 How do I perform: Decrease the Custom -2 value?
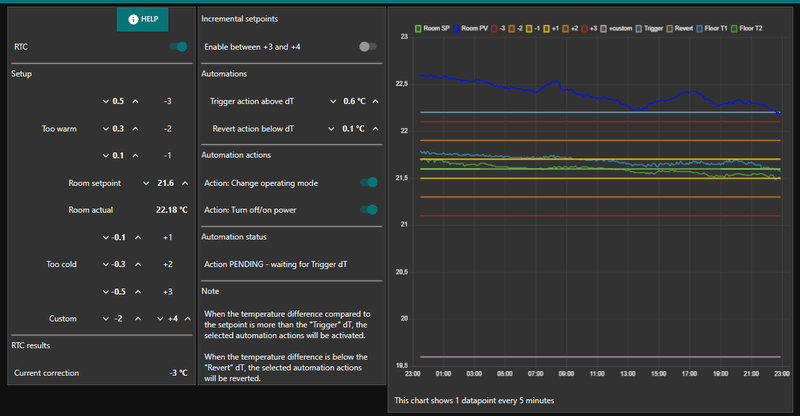click(x=105, y=319)
